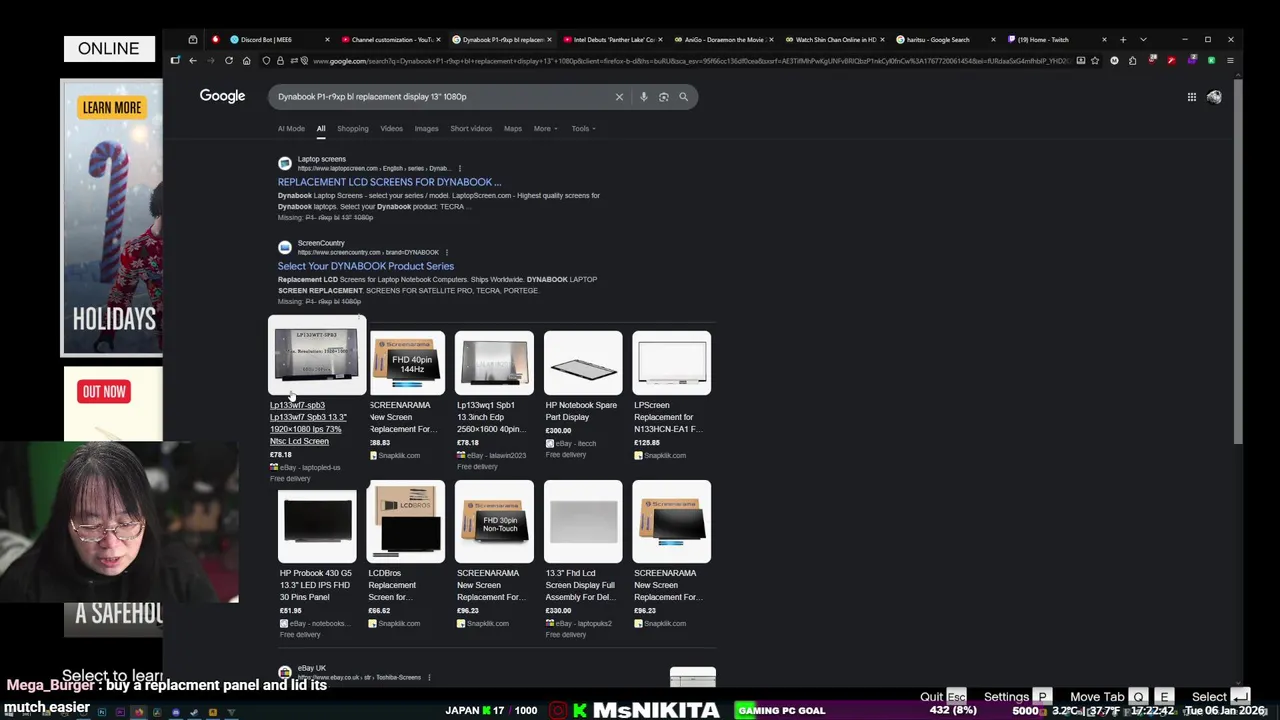Image resolution: width=1280 pixels, height=720 pixels.
Task: Open Lp133wq1 Spb1 13.3inch product thumbnail
Action: 494,363
